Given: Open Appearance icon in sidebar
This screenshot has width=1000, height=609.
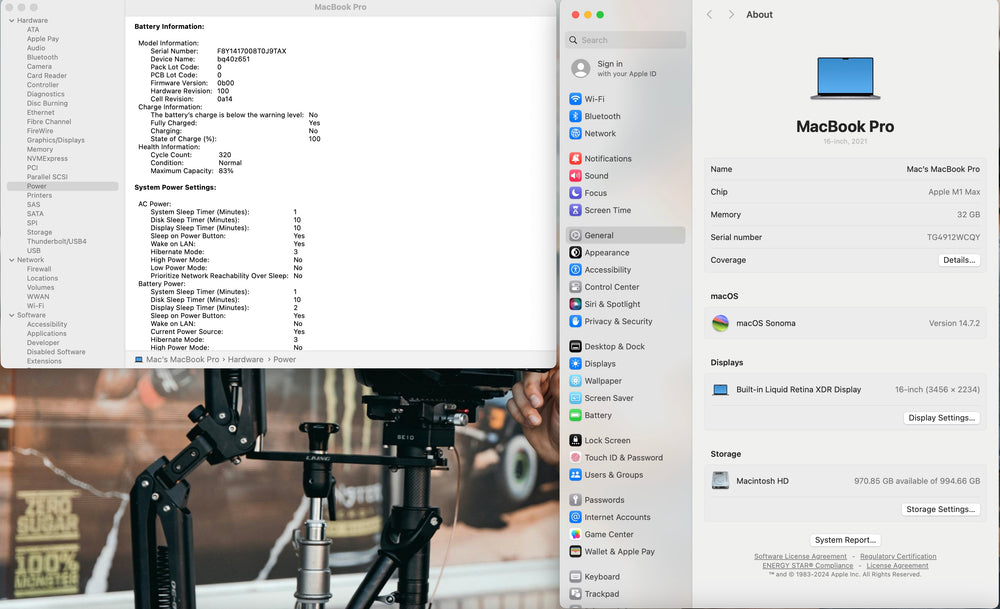Looking at the screenshot, I should (575, 253).
